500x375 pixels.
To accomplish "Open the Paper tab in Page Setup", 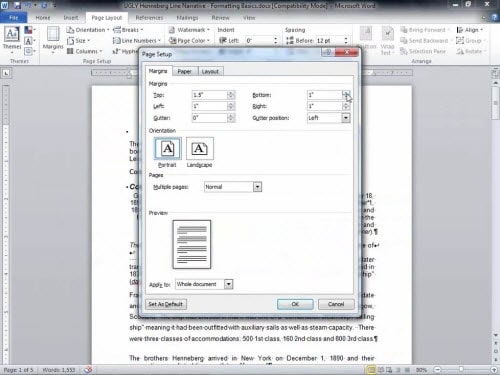I will (184, 71).
